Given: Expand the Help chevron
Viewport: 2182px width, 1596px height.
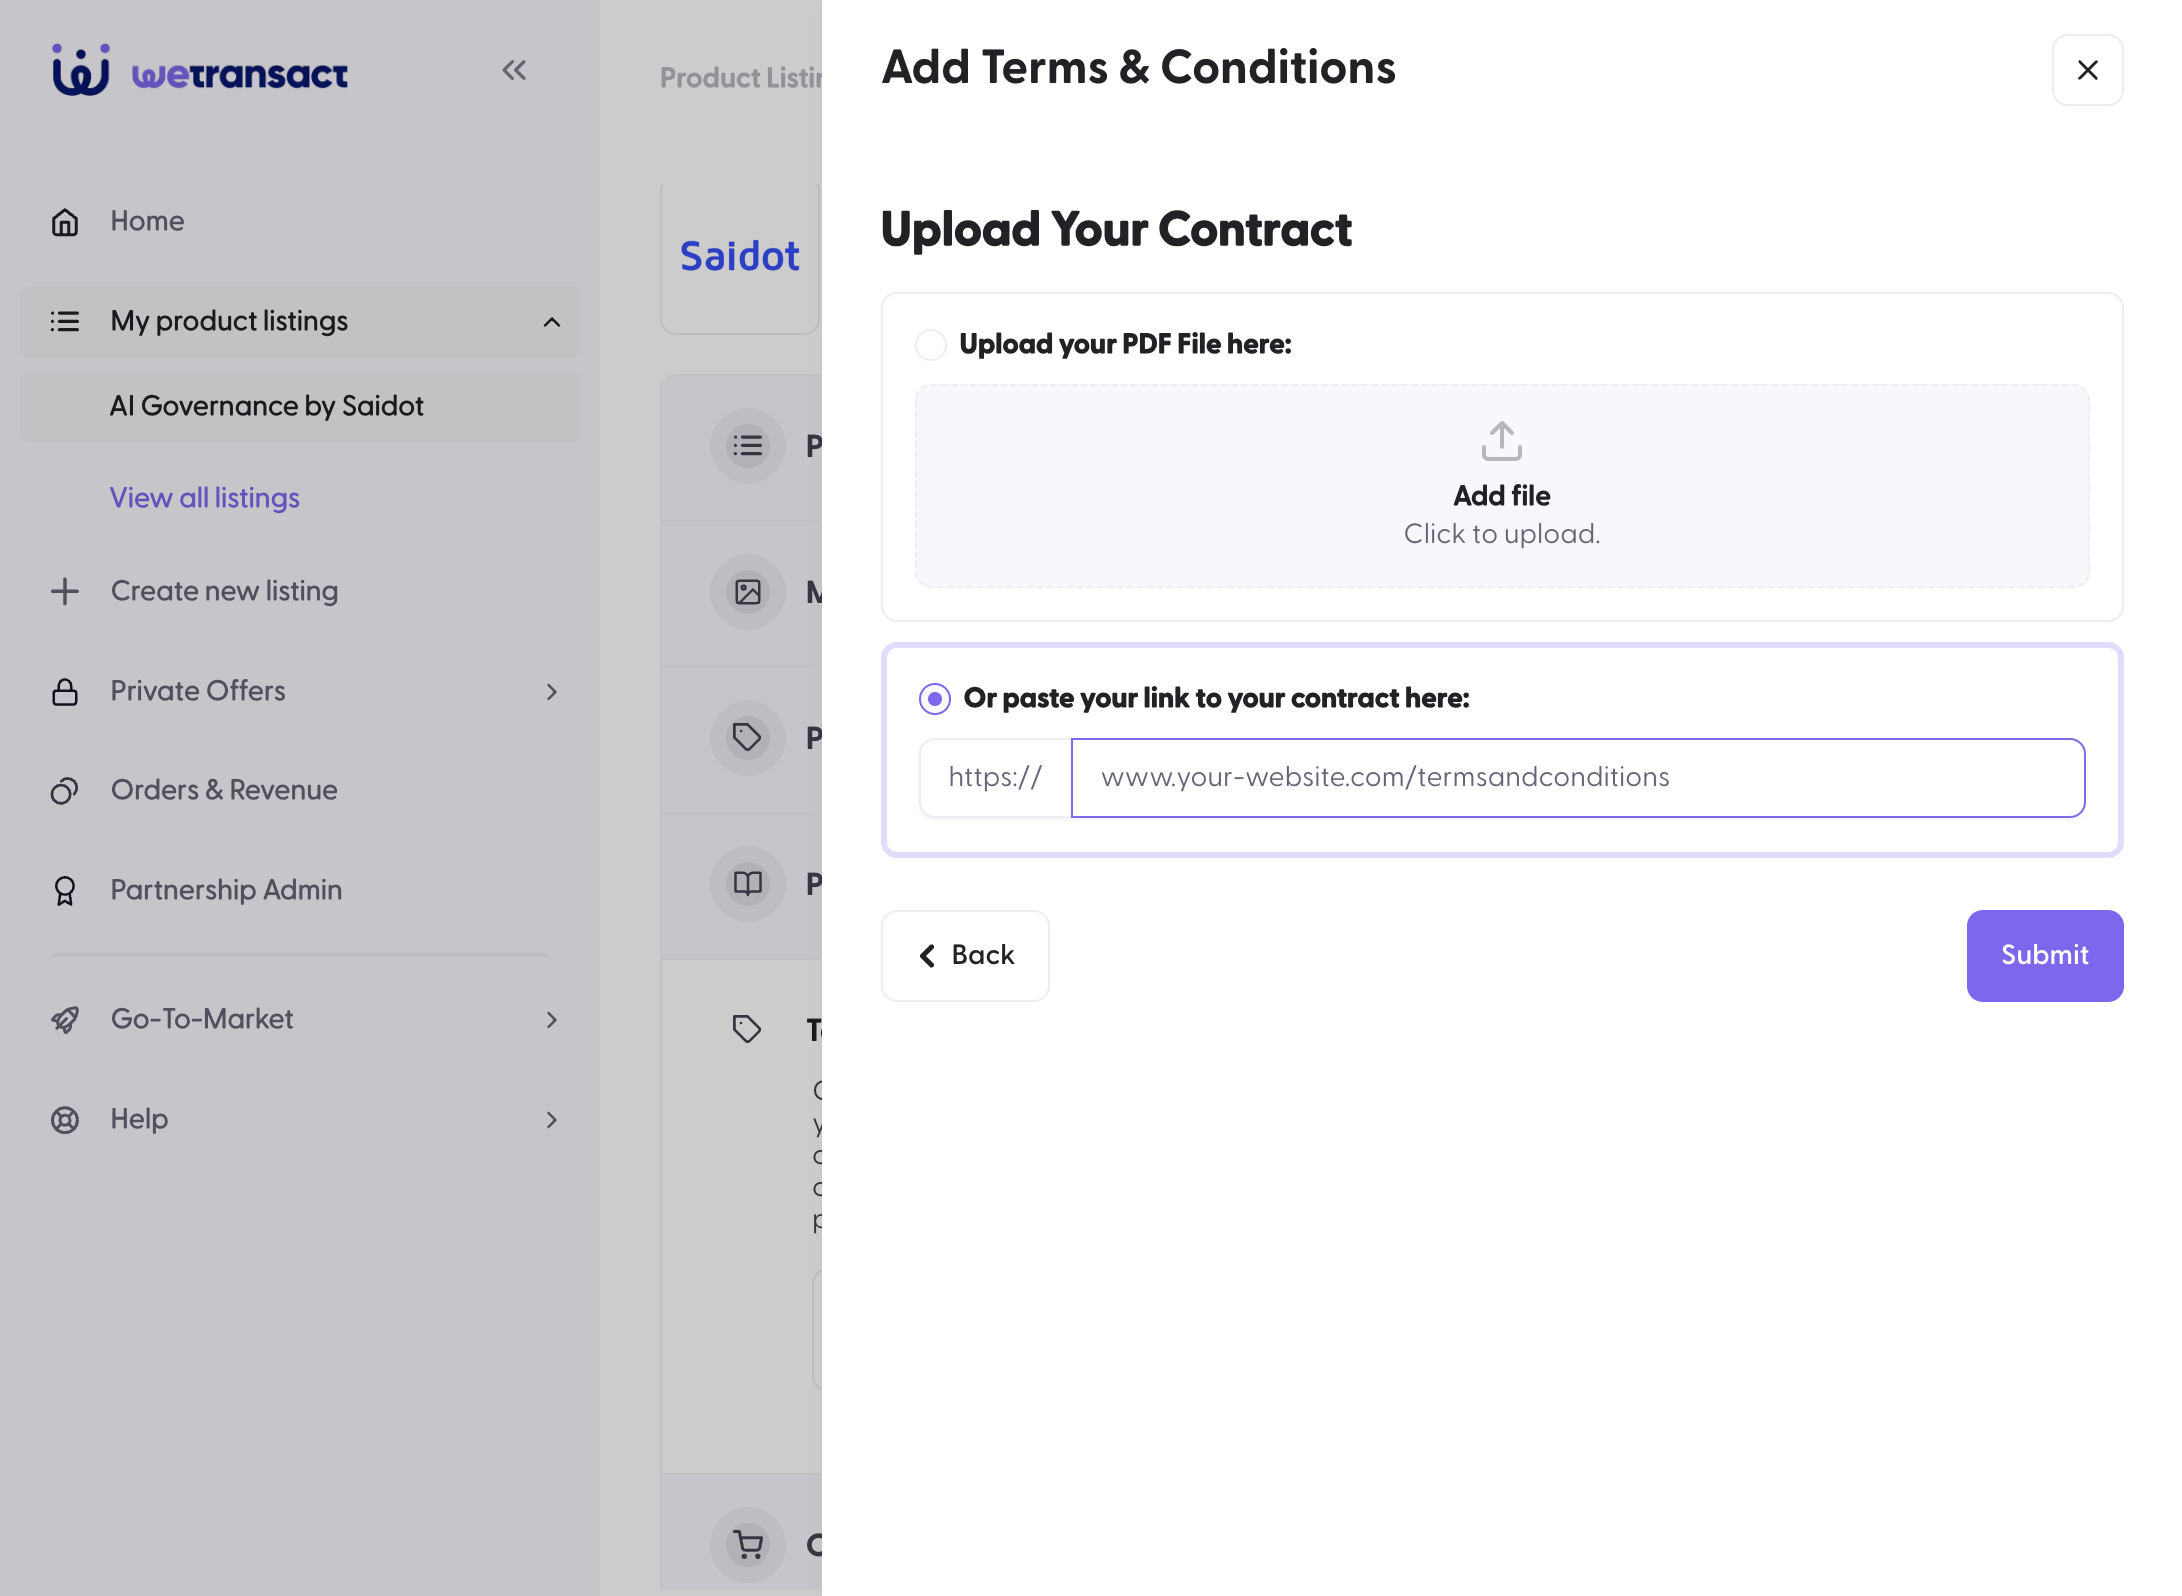Looking at the screenshot, I should tap(552, 1120).
